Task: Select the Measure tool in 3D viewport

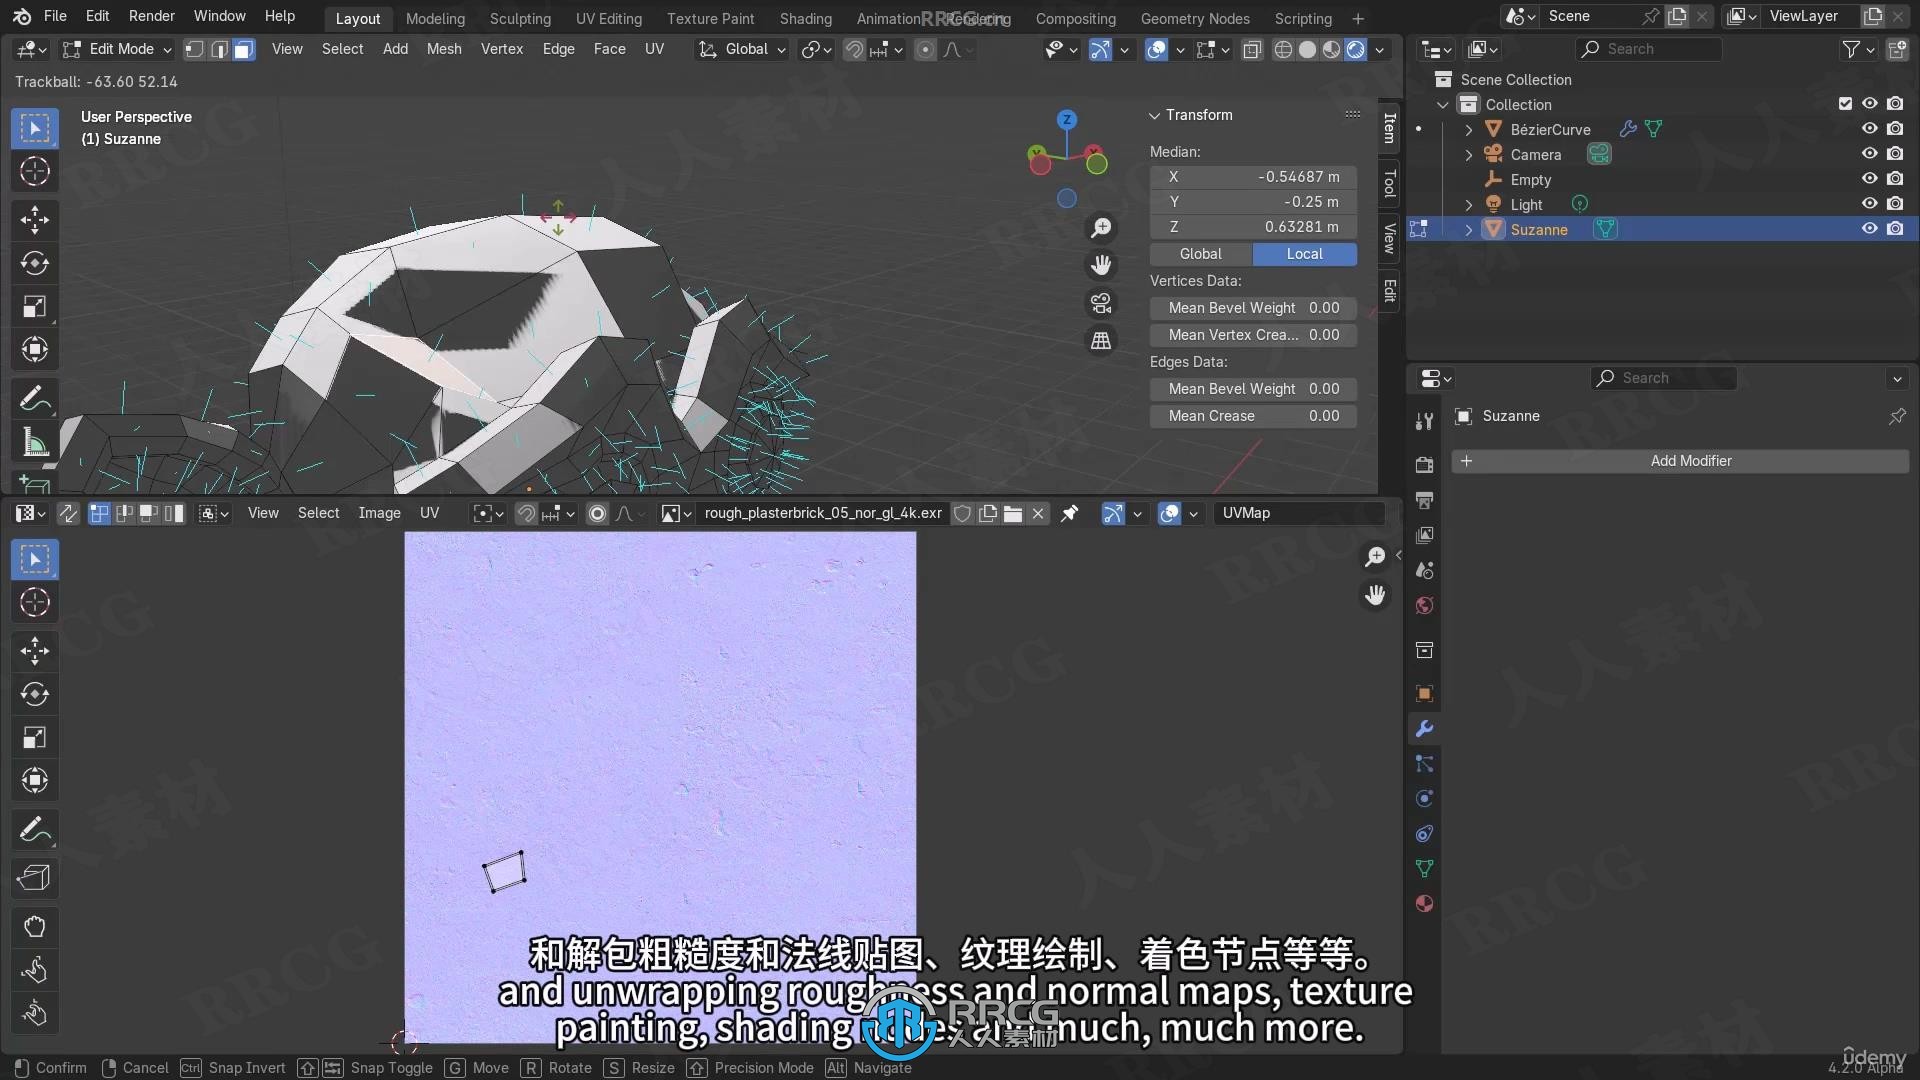Action: [x=35, y=442]
